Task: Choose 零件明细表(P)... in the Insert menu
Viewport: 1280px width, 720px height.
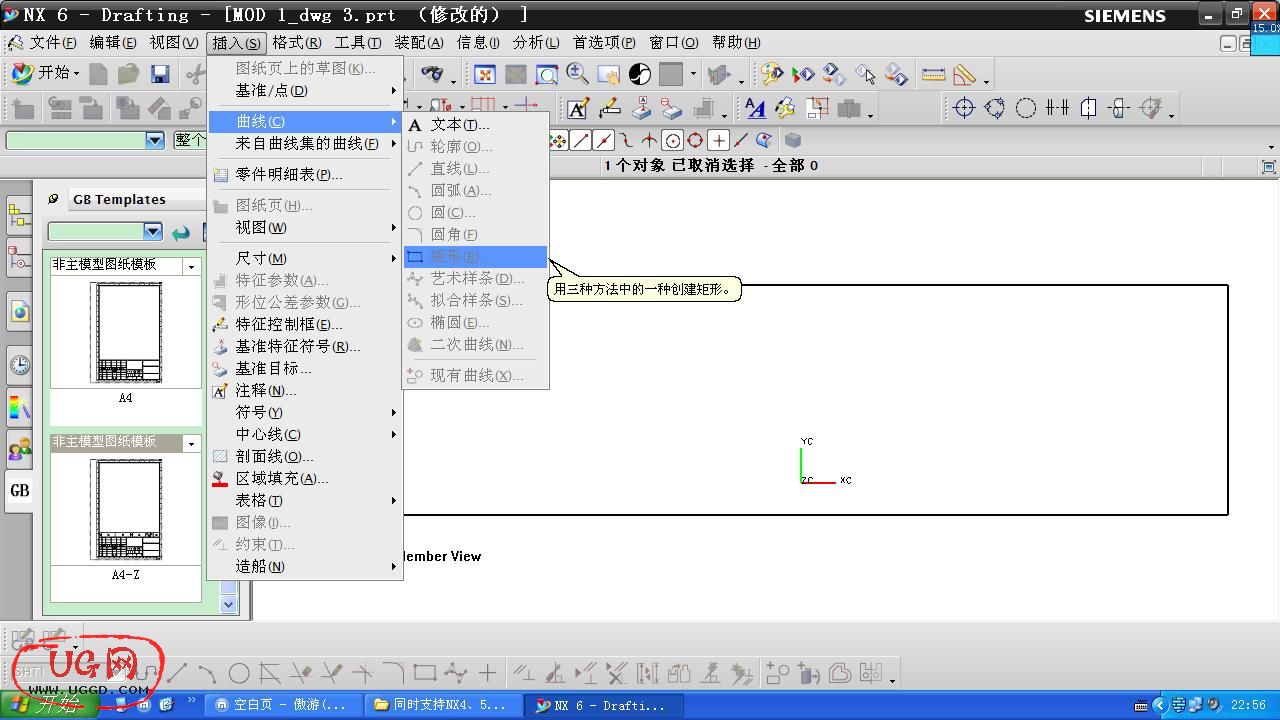Action: point(304,175)
